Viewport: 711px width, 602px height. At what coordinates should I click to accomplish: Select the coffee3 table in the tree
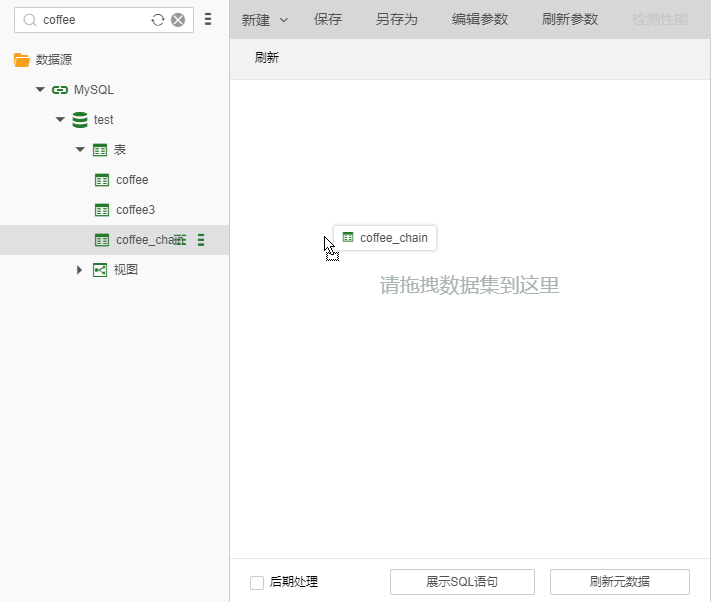pyautogui.click(x=135, y=210)
